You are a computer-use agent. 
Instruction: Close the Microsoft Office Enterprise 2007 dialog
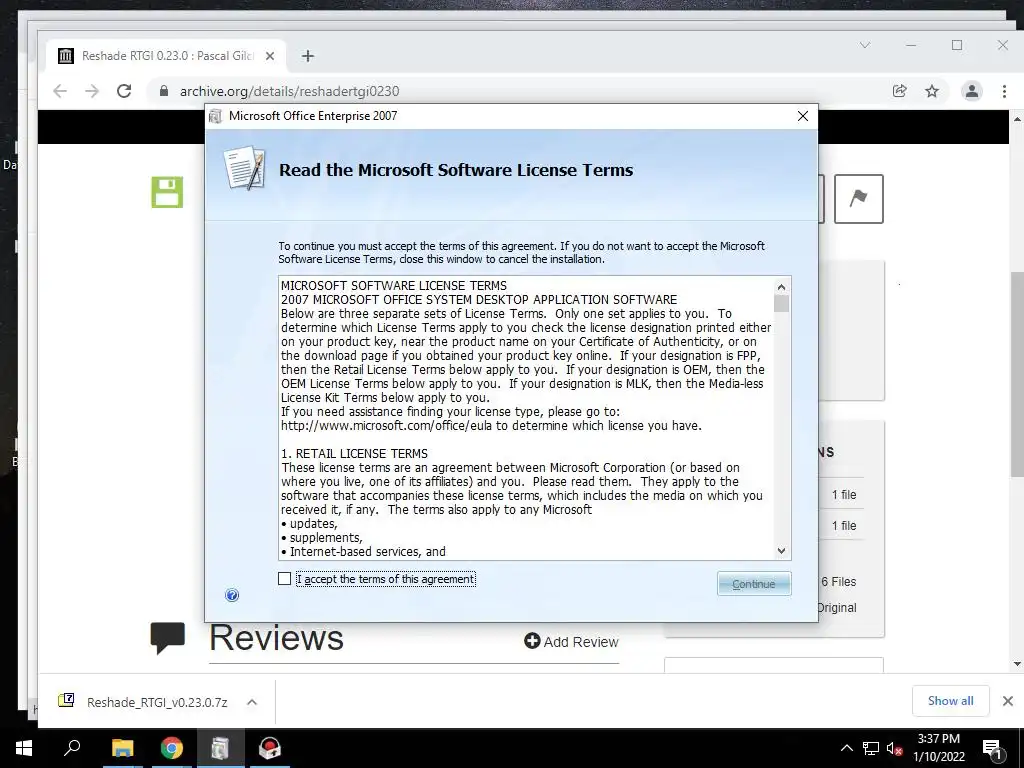[x=803, y=116]
